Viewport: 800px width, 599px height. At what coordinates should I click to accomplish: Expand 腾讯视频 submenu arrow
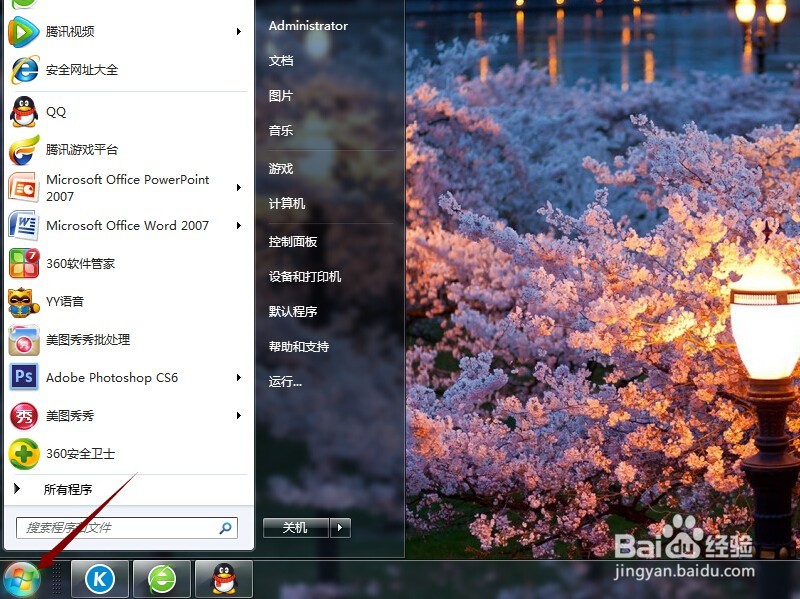coord(239,32)
